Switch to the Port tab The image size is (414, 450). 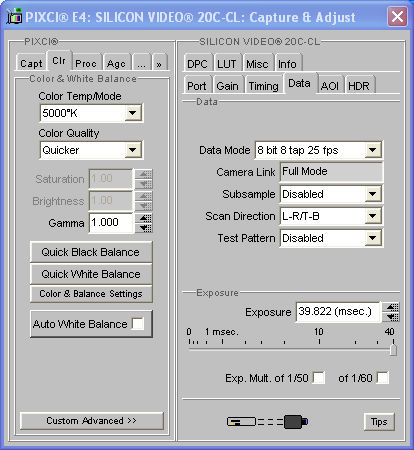[197, 86]
